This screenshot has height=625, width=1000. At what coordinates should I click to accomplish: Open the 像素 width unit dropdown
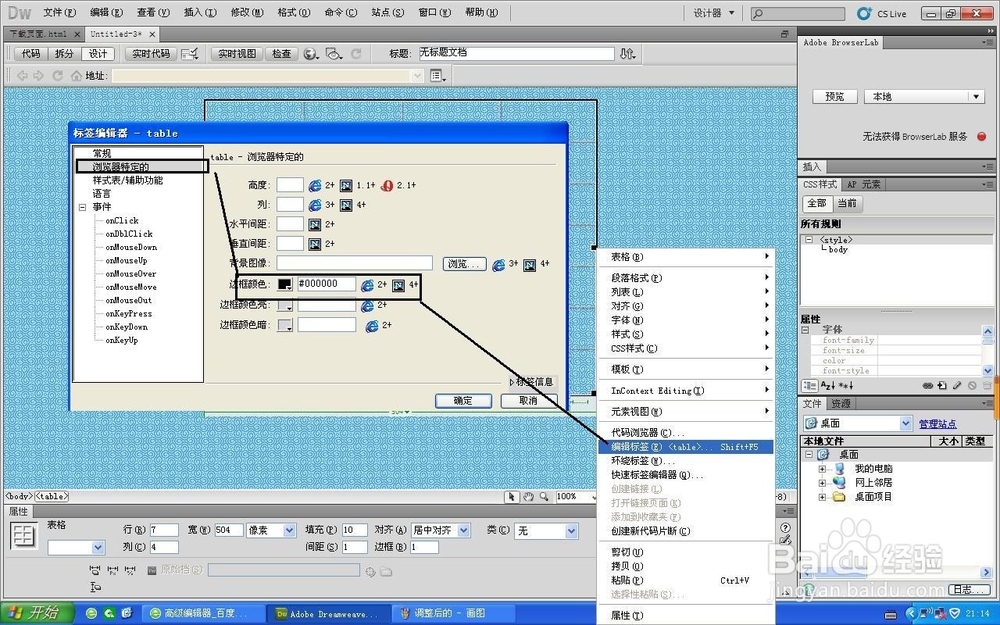coord(271,531)
